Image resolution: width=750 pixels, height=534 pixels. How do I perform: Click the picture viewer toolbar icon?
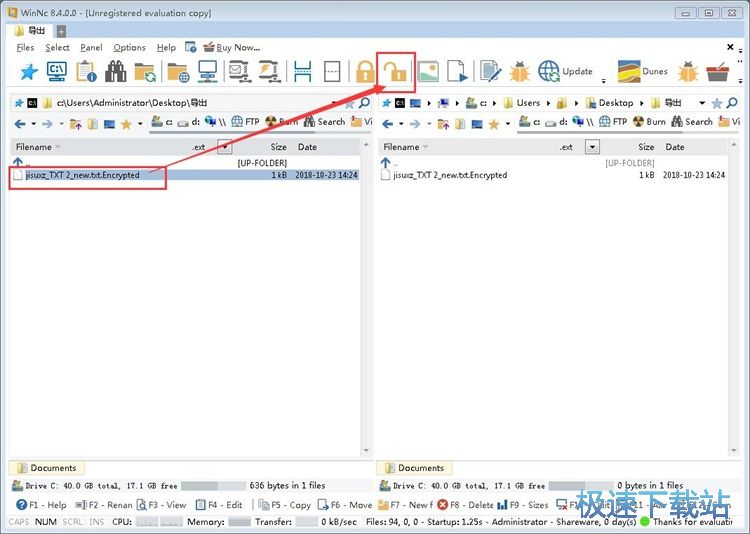(x=428, y=71)
